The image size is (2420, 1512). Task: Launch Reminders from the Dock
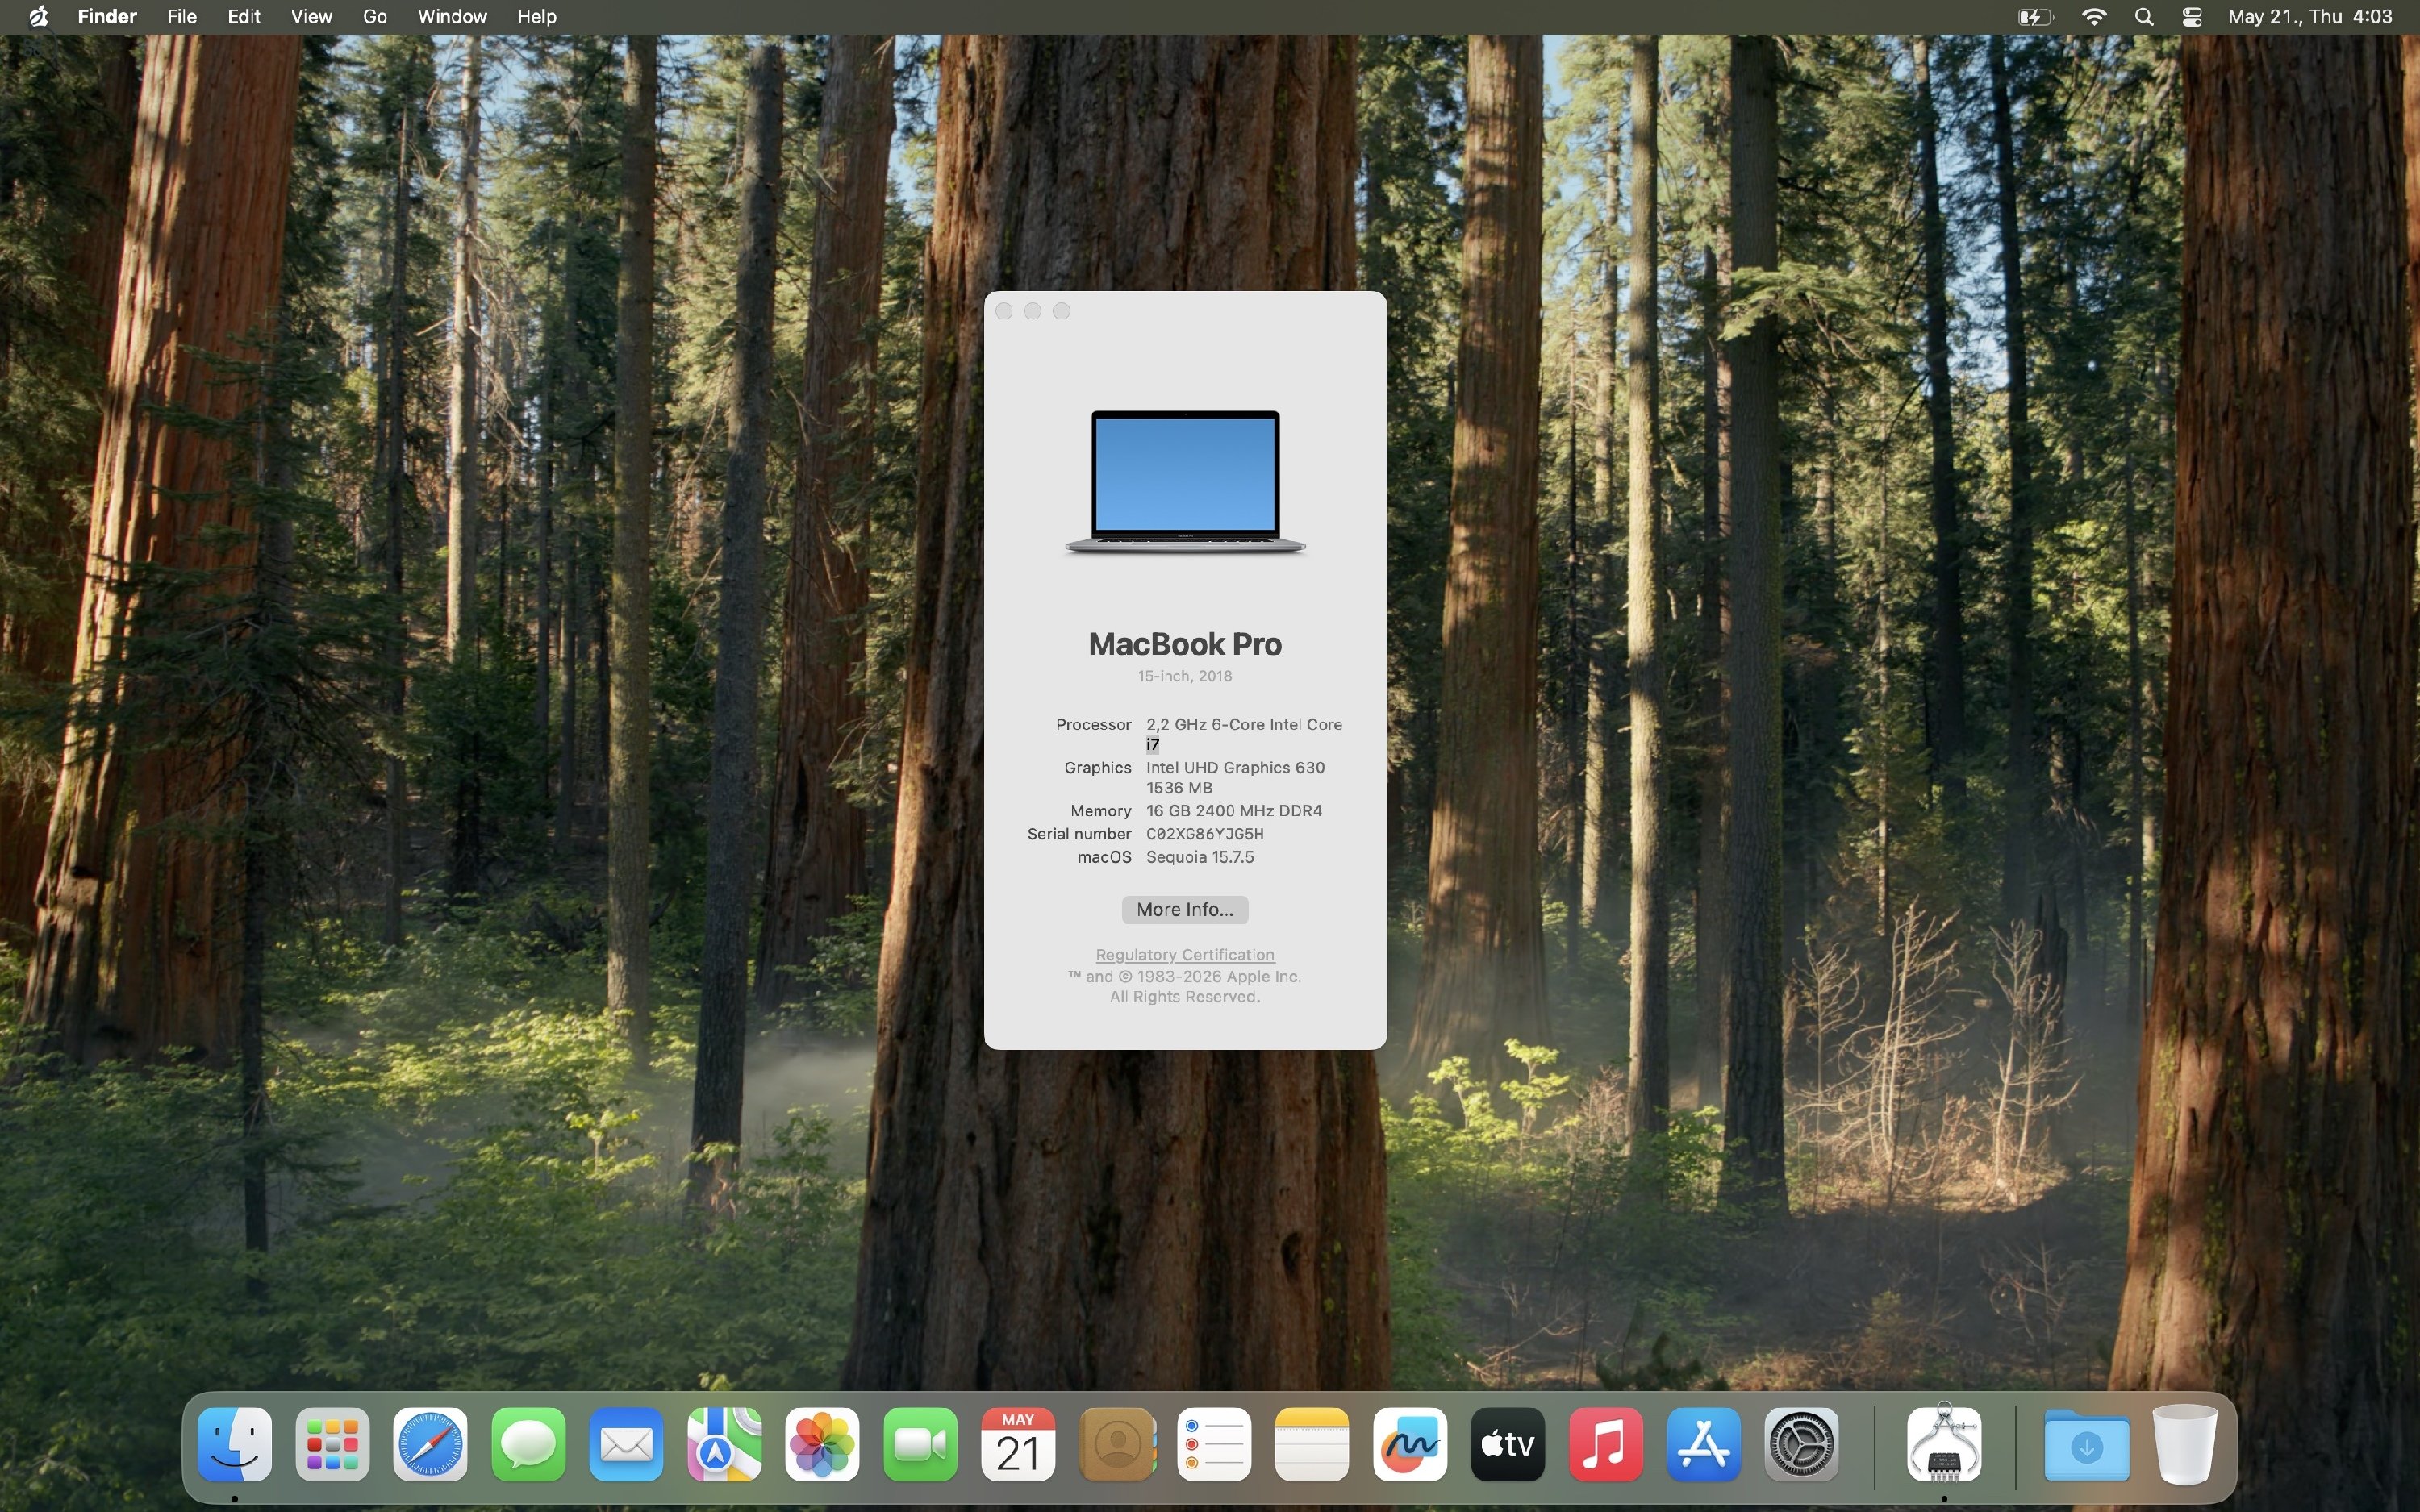(1215, 1444)
